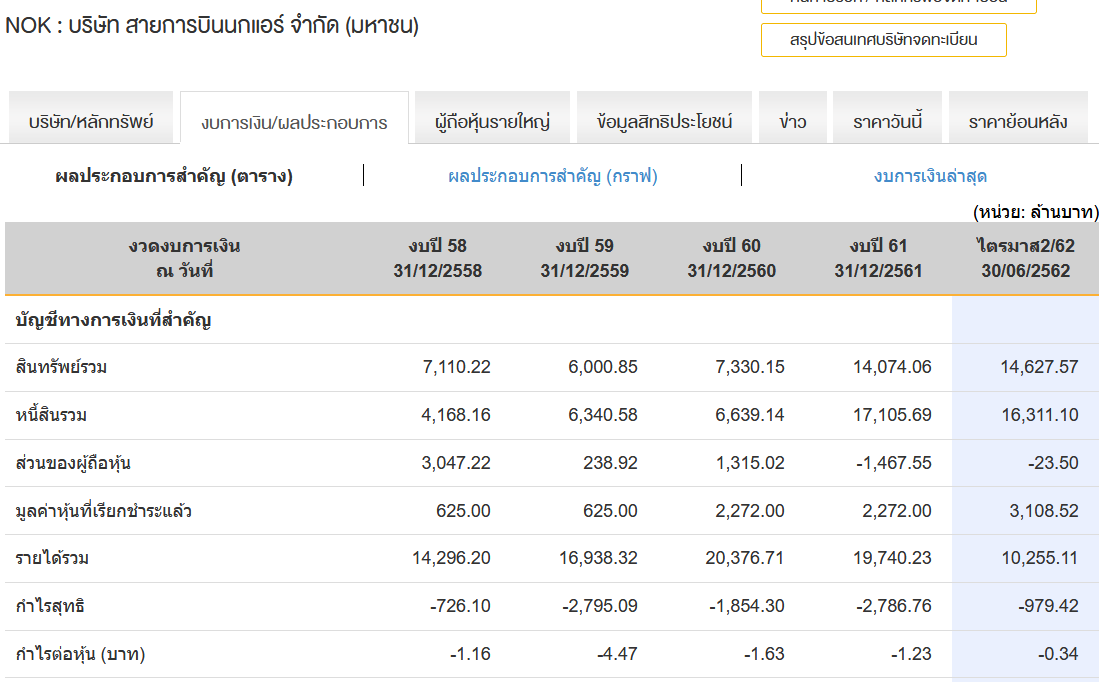Click the หนี้สินรวม row label
1101x682 pixels.
pyautogui.click(x=51, y=415)
